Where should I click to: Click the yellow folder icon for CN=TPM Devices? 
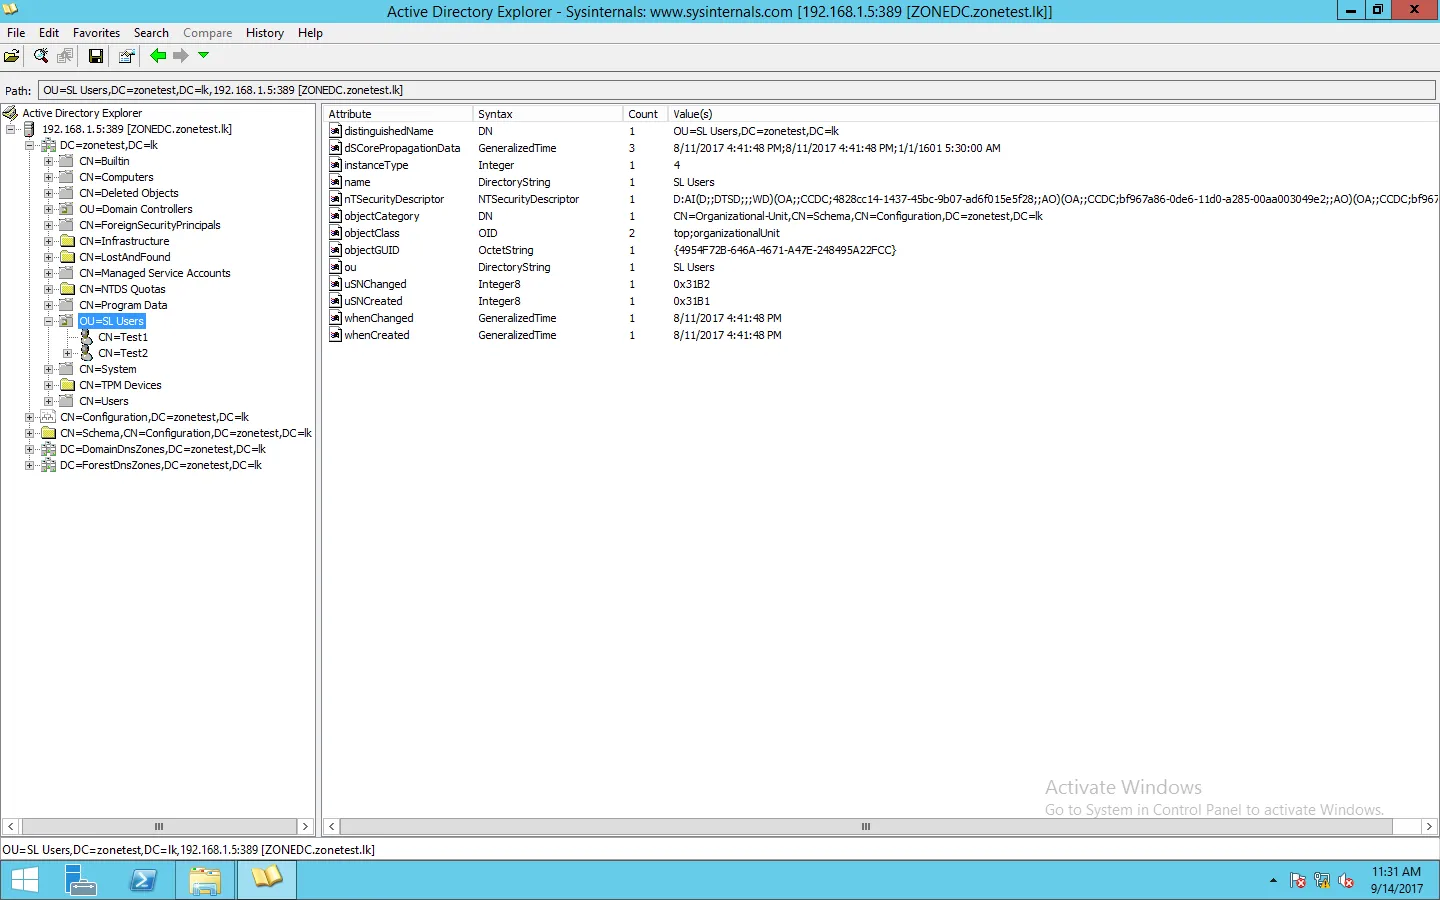click(67, 385)
